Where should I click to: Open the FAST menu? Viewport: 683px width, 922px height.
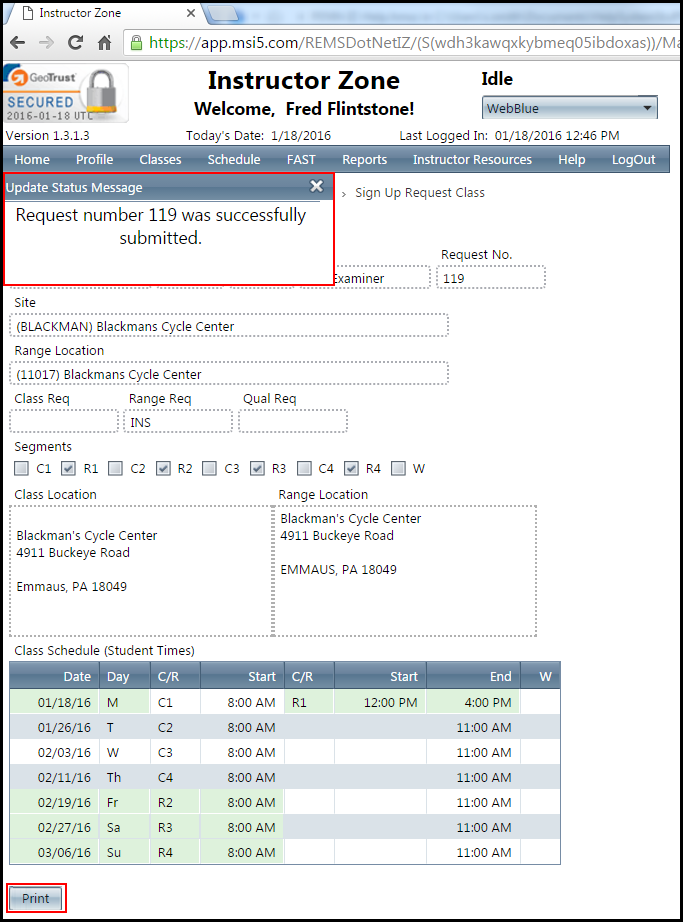pyautogui.click(x=301, y=159)
